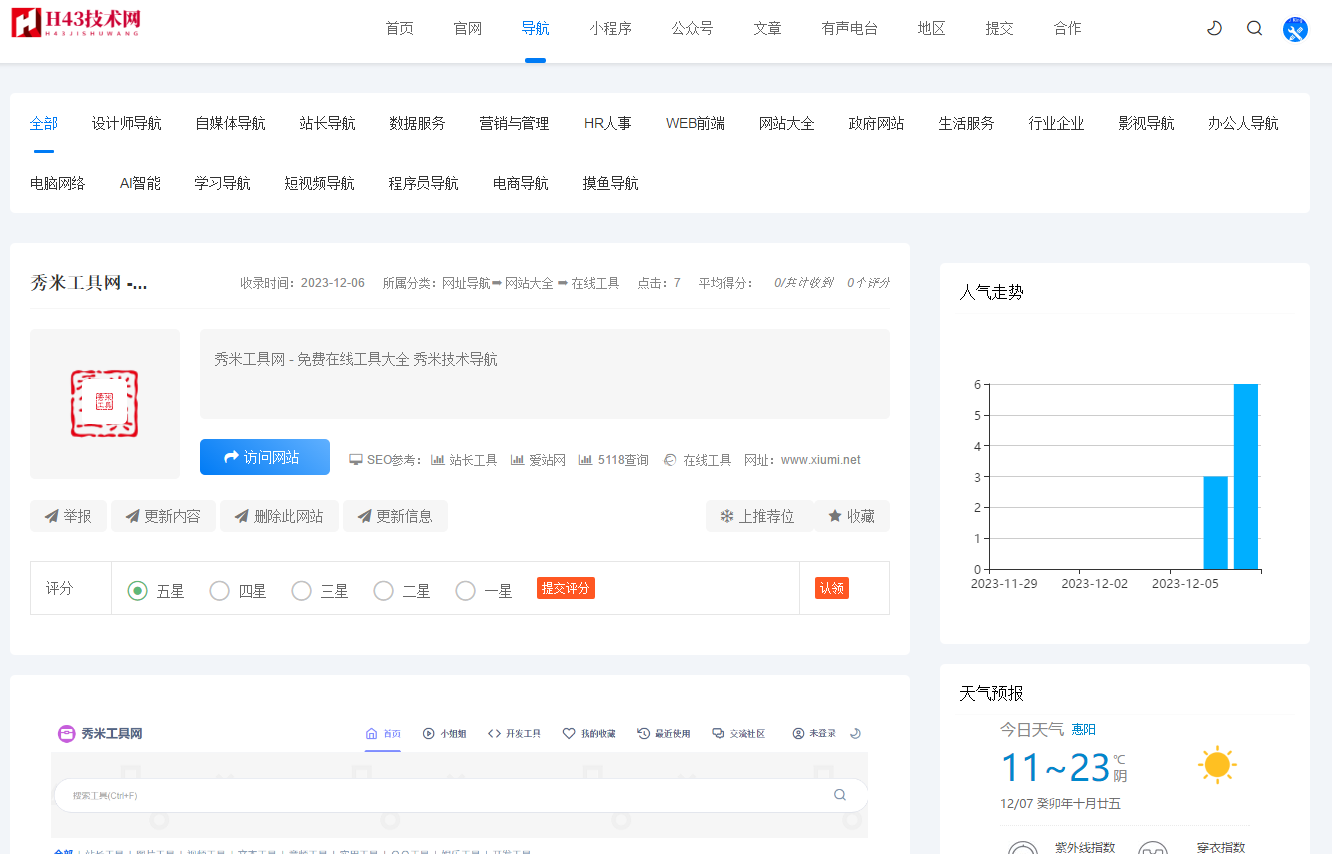Toggle dark mode moon icon
The width and height of the screenshot is (1332, 854).
[x=1214, y=28]
